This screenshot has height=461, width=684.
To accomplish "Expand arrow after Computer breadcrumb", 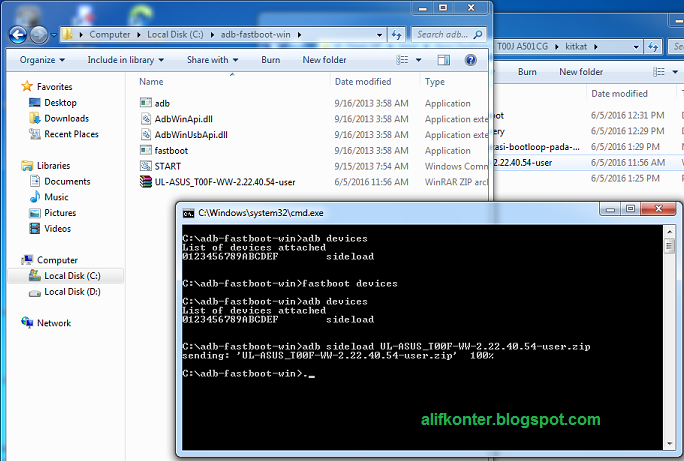I will tap(138, 34).
